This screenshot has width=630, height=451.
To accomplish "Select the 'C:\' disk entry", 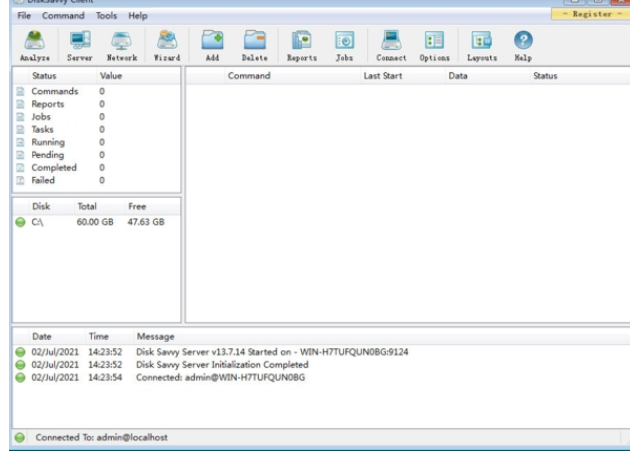I will tap(37, 222).
